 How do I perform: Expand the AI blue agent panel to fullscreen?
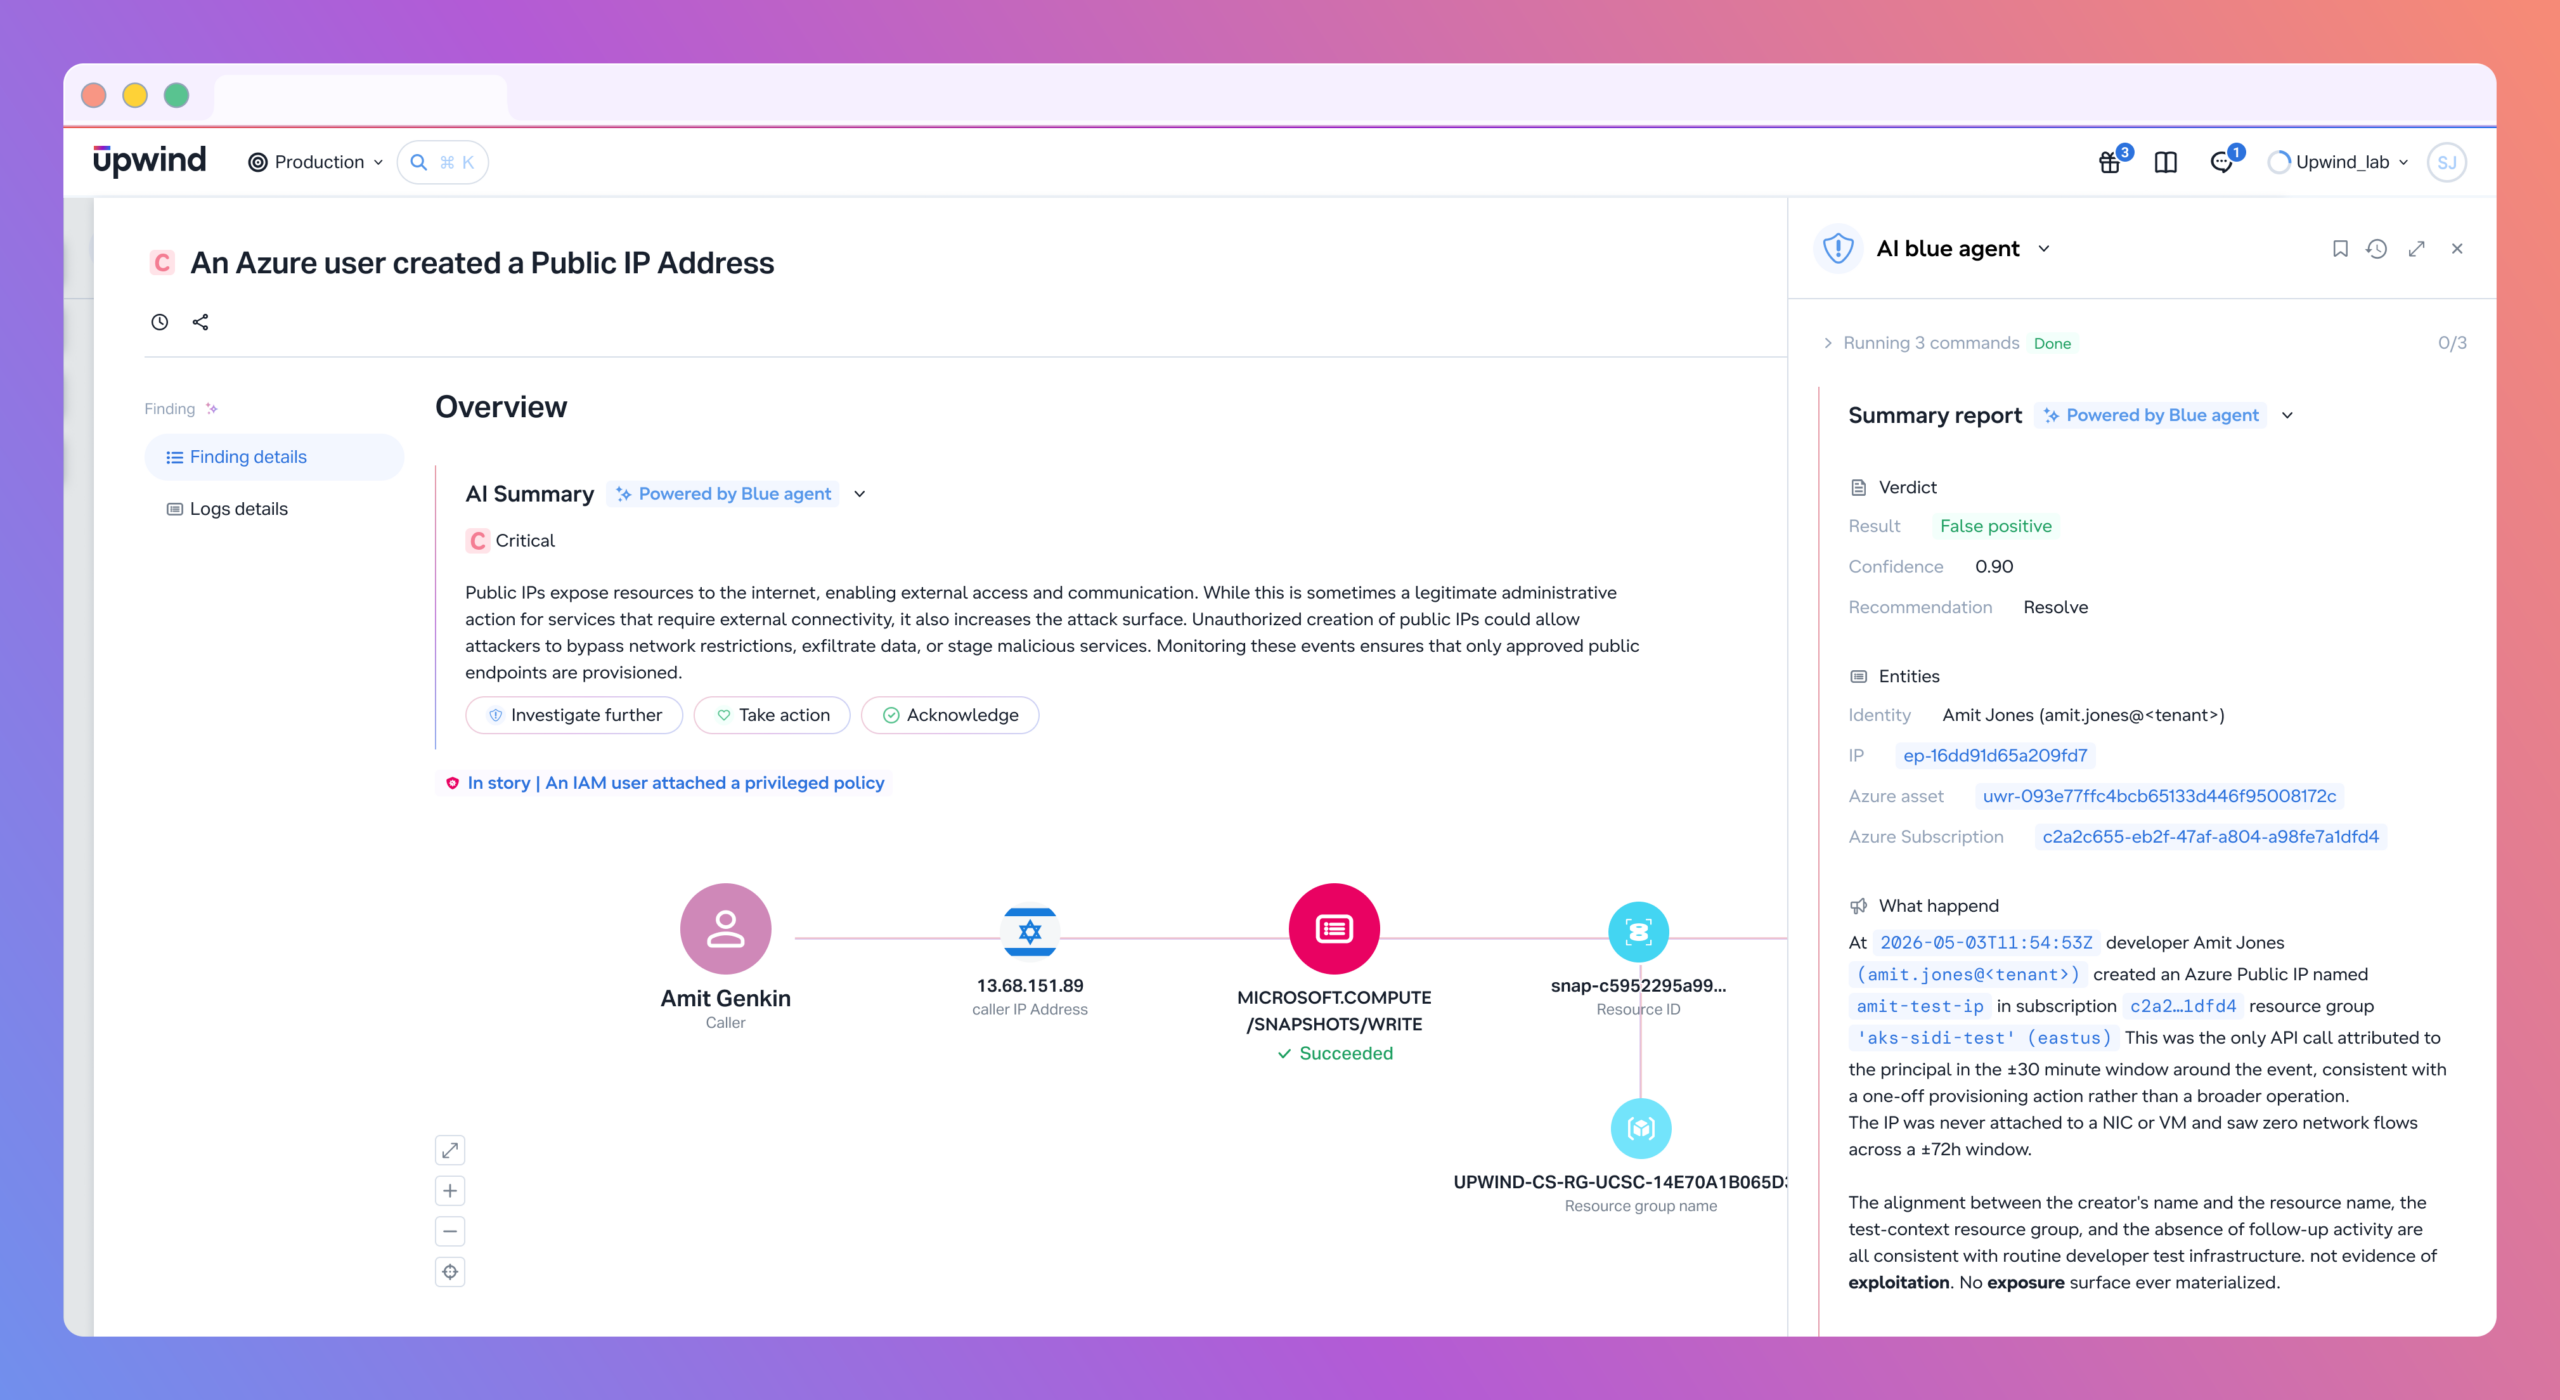2417,249
